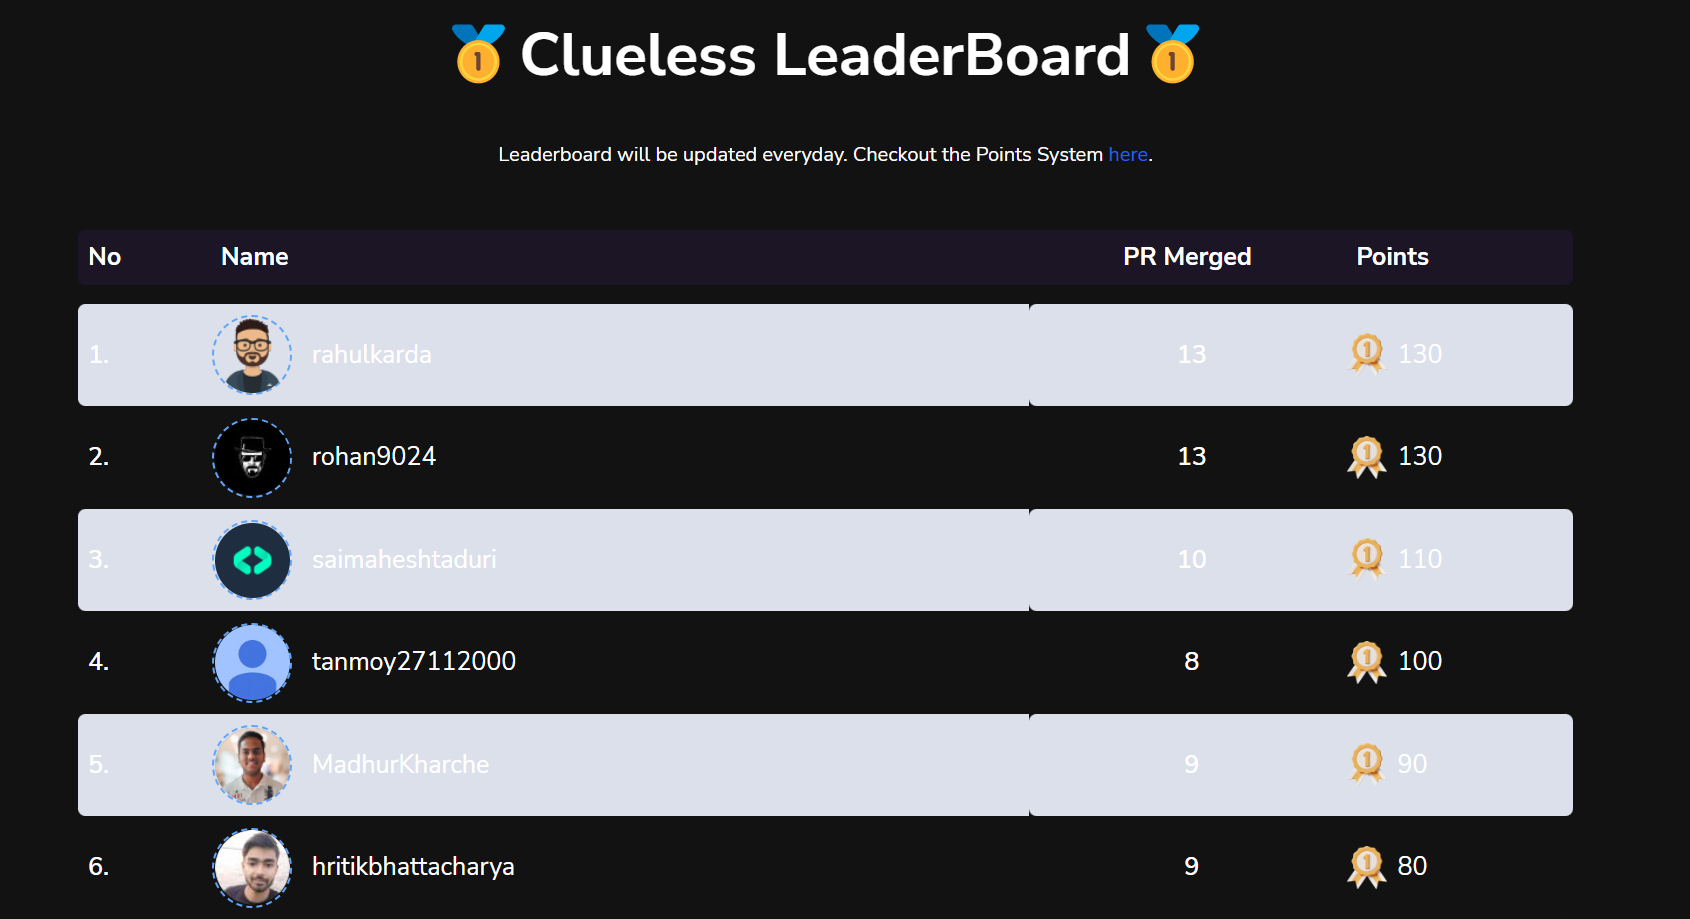Open rahulkarda's profile avatar
Image resolution: width=1690 pixels, height=919 pixels.
point(251,355)
